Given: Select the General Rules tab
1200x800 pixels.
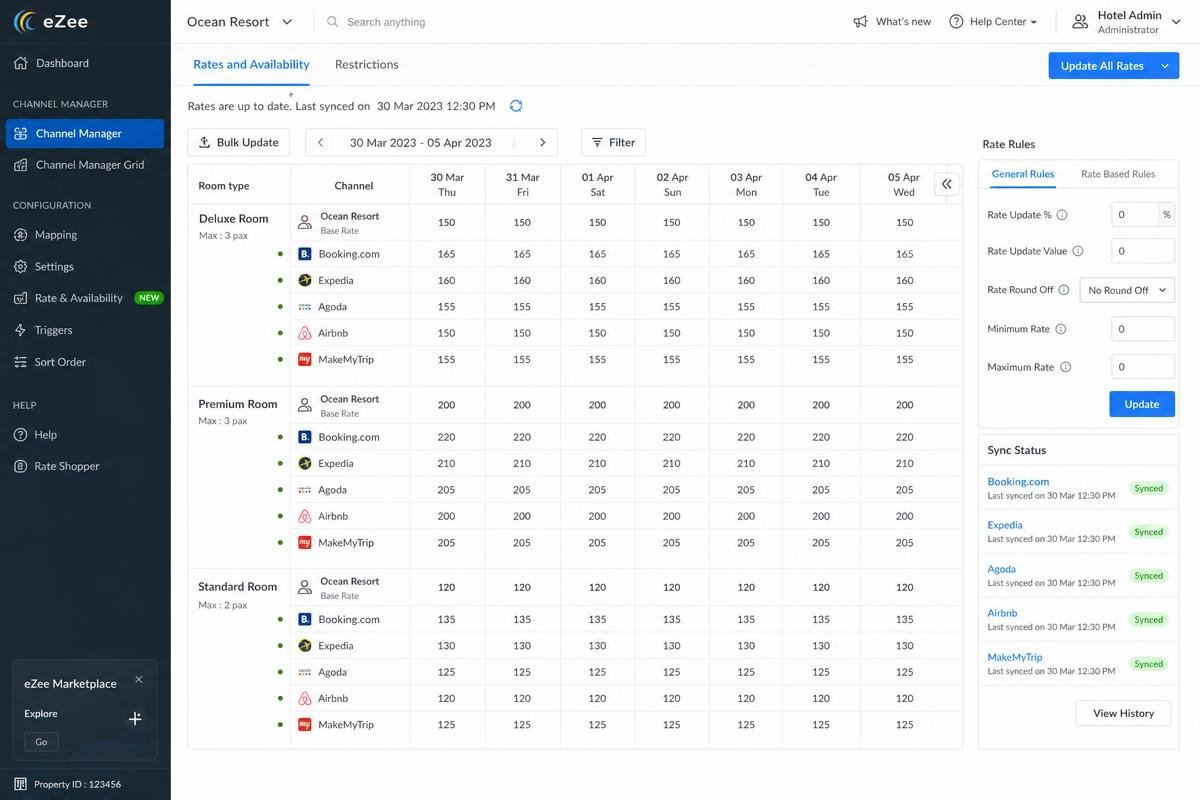Looking at the screenshot, I should pos(1023,174).
